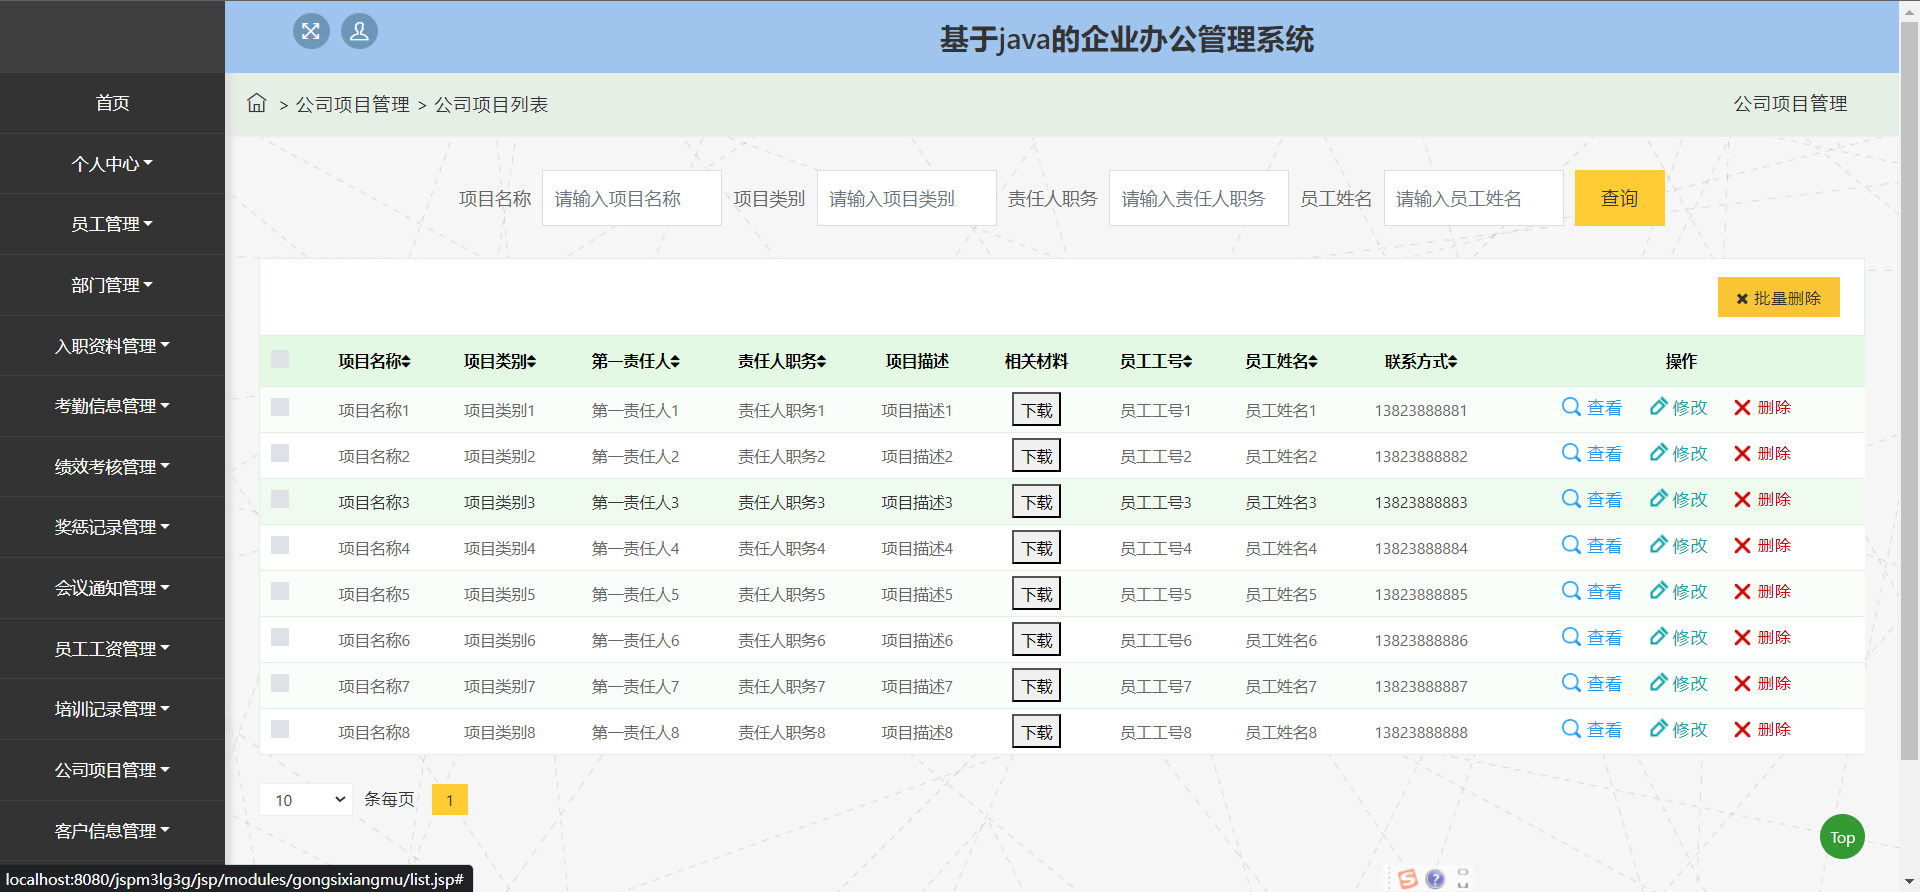Click the page vertical scrollbar thumb
The height and width of the screenshot is (892, 1920).
1909,390
